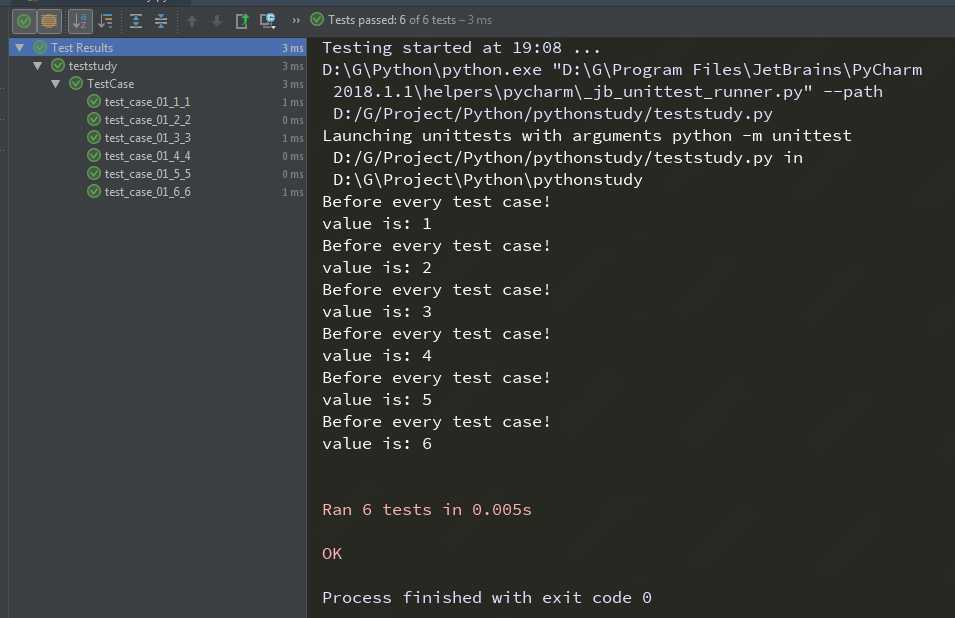The image size is (955, 618).
Task: Click the Tests passed status label
Action: click(410, 20)
